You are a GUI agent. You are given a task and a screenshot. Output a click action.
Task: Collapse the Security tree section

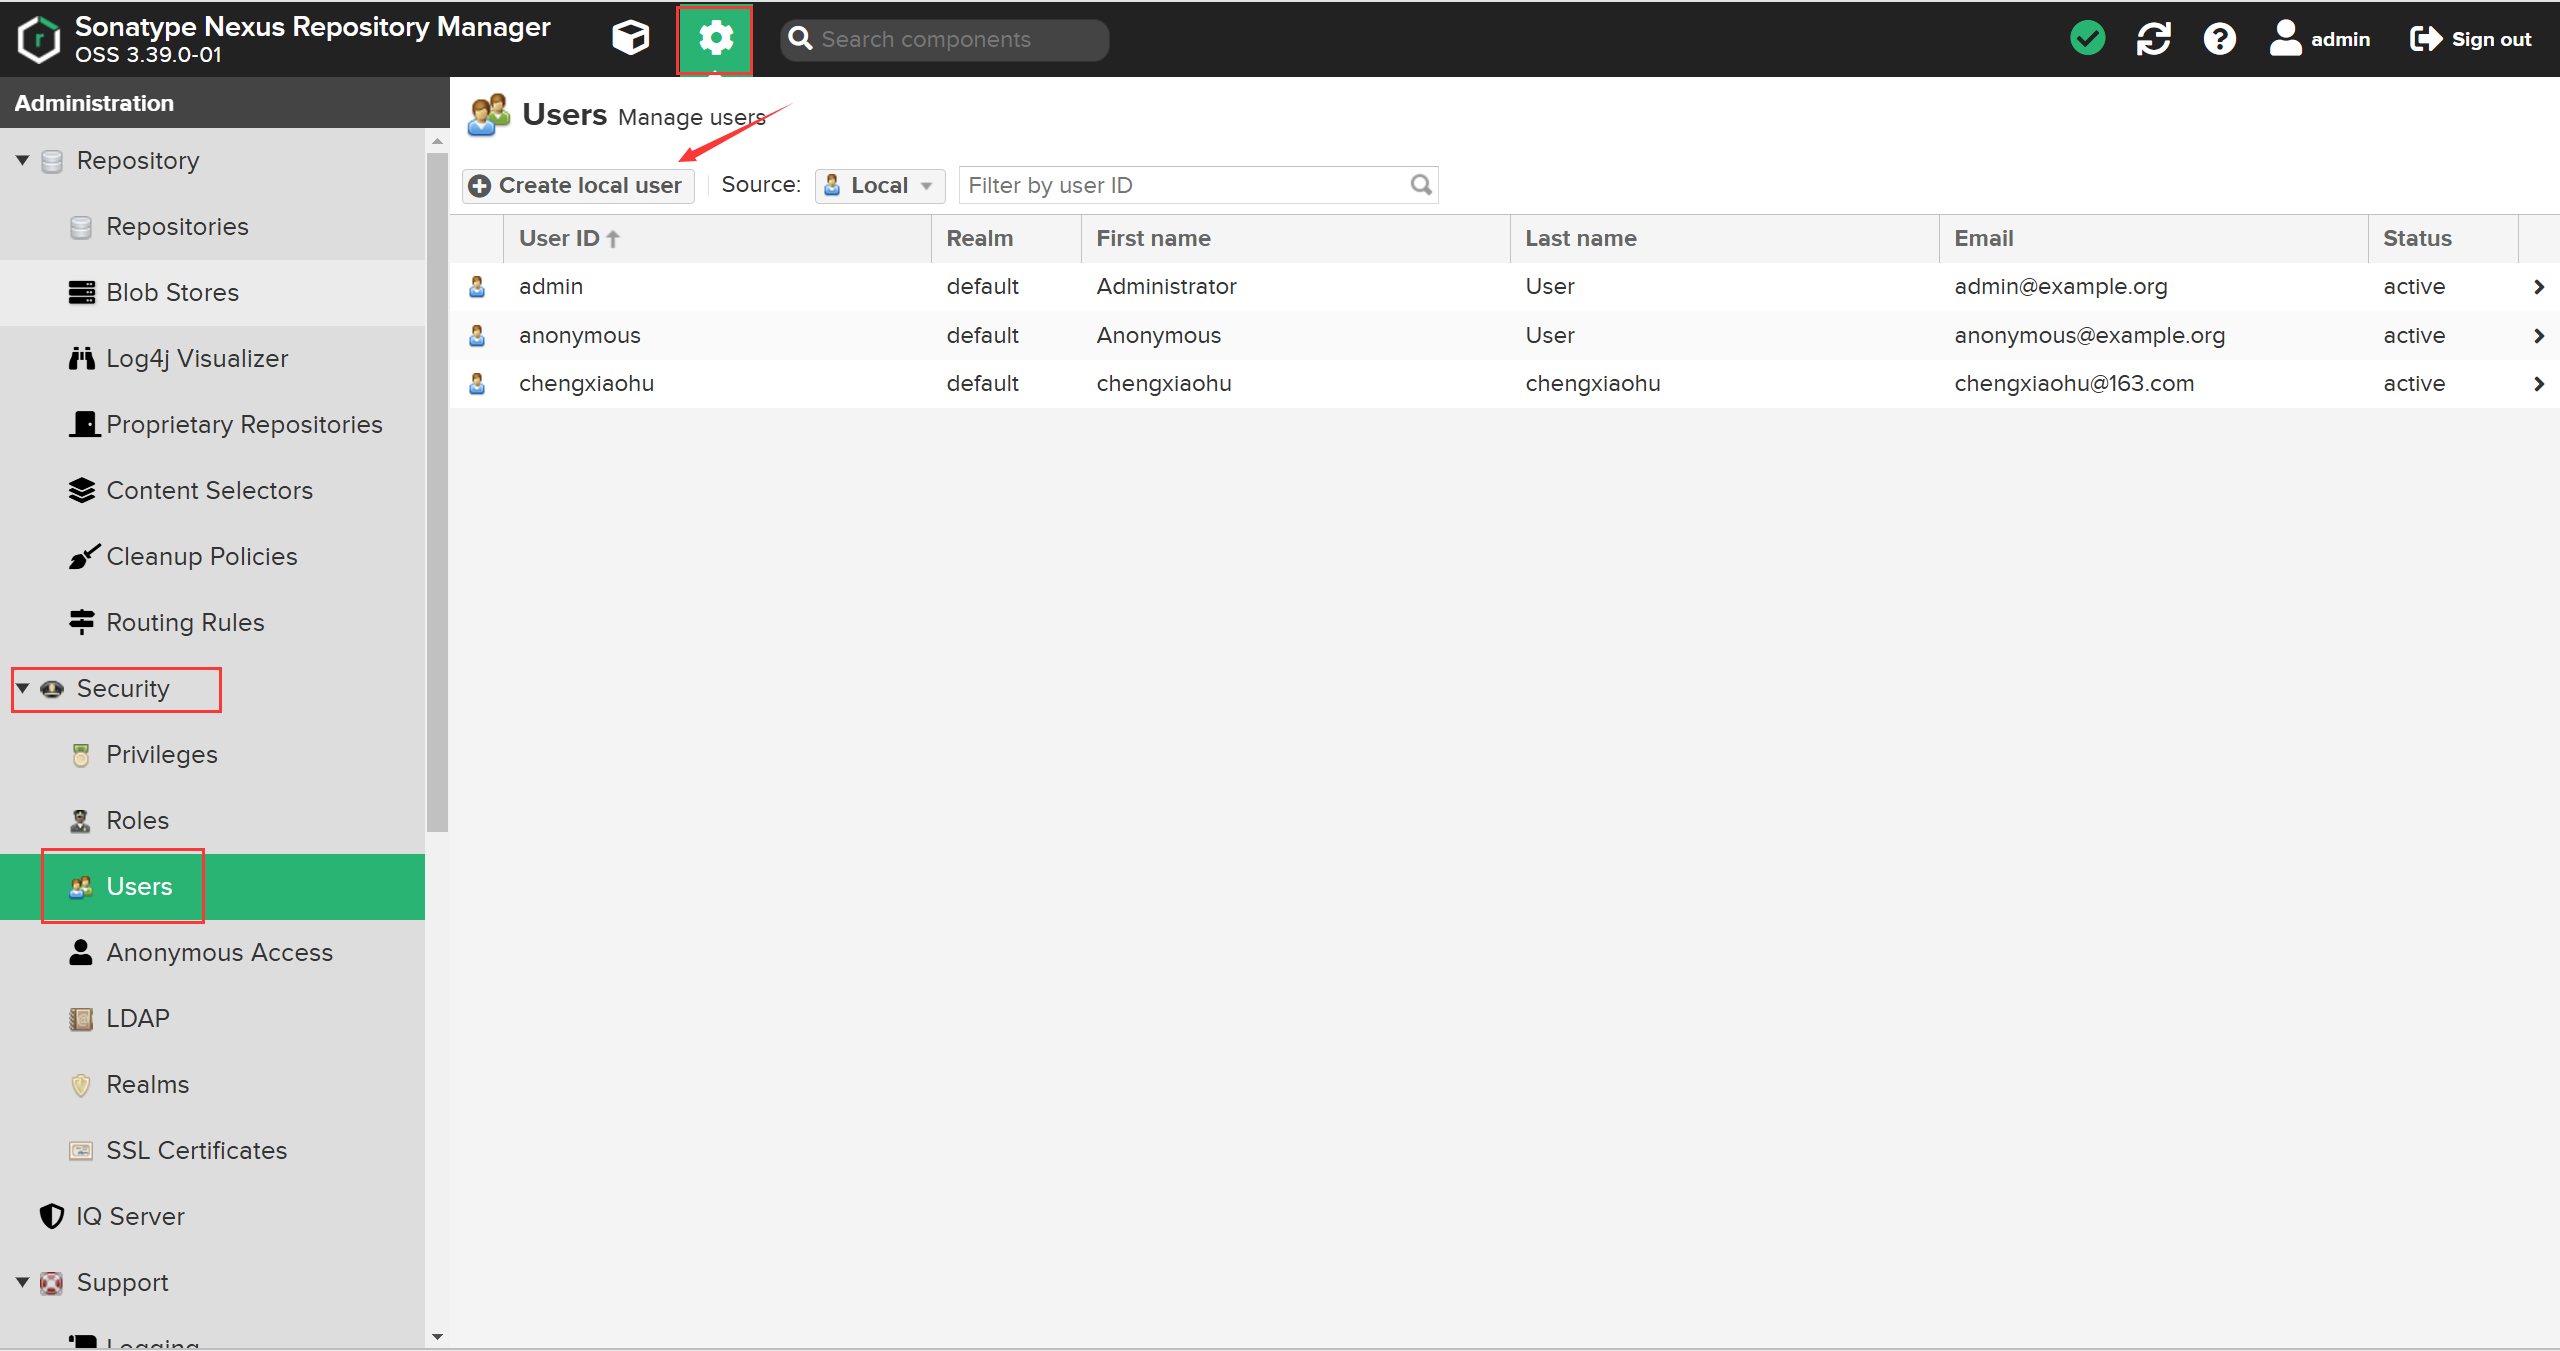coord(22,688)
